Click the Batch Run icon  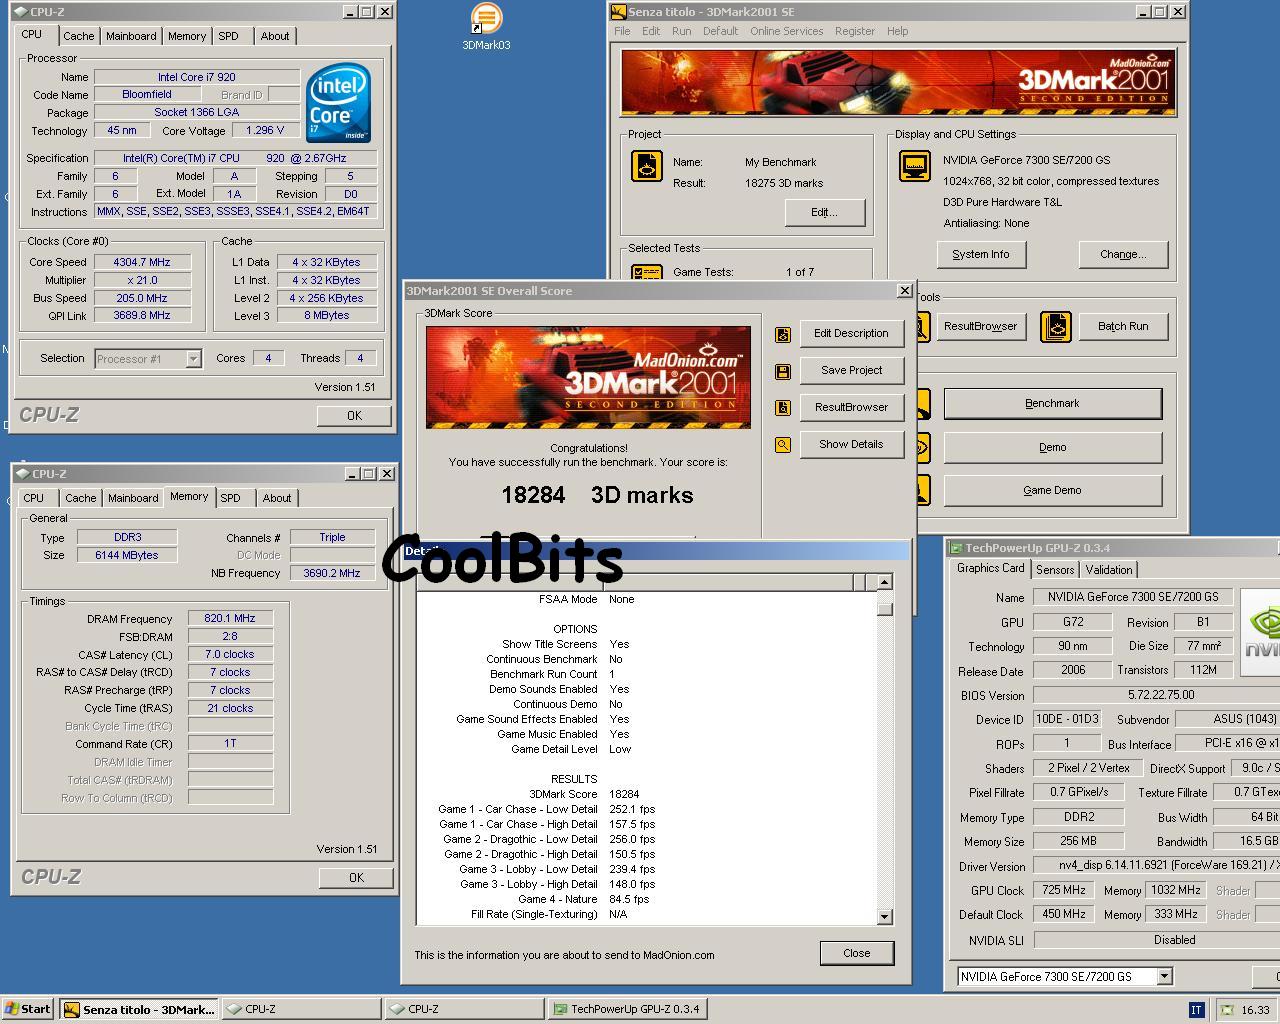click(x=1056, y=327)
